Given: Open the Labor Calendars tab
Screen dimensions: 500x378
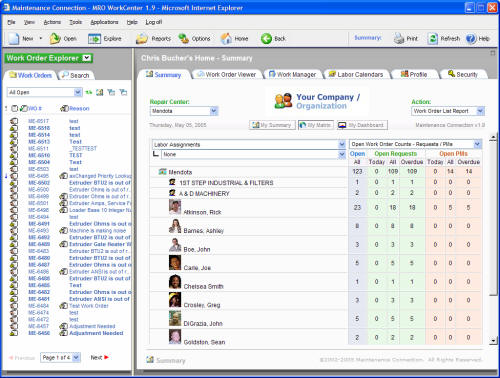Looking at the screenshot, I should coord(356,74).
